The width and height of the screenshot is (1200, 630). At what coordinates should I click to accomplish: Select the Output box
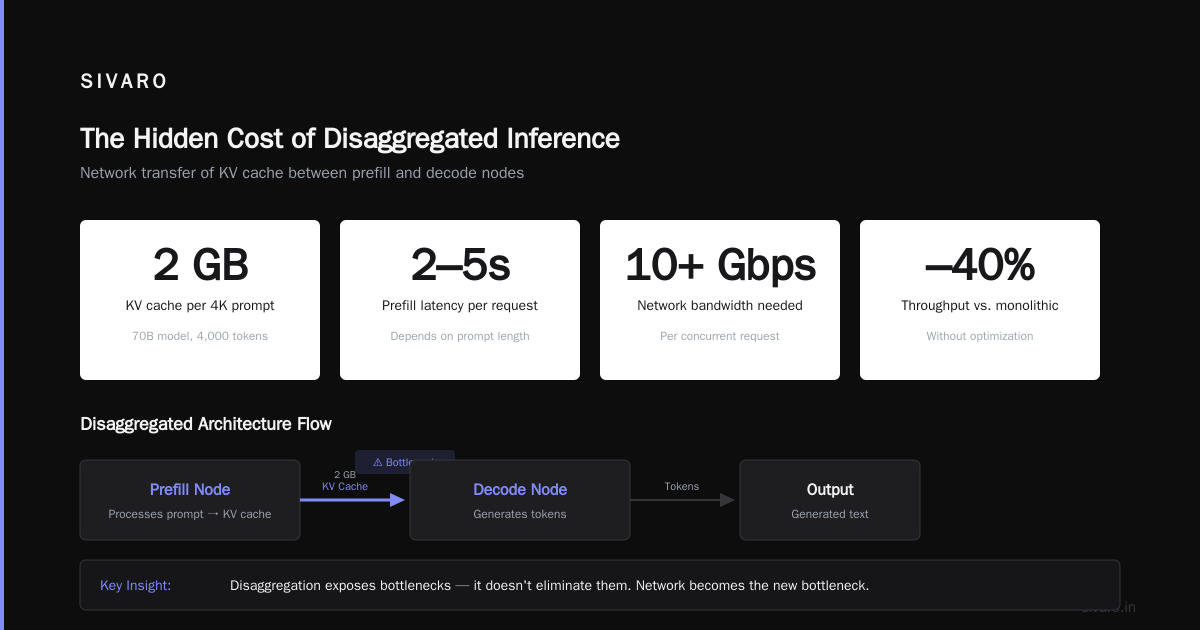(x=830, y=500)
